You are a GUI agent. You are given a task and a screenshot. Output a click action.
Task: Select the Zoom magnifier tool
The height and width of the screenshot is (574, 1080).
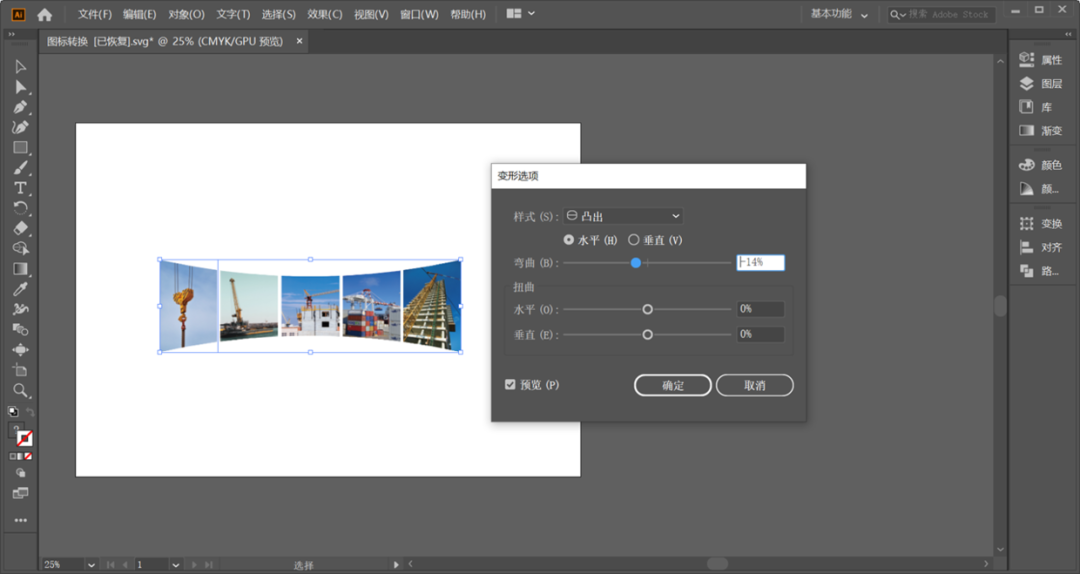(20, 391)
